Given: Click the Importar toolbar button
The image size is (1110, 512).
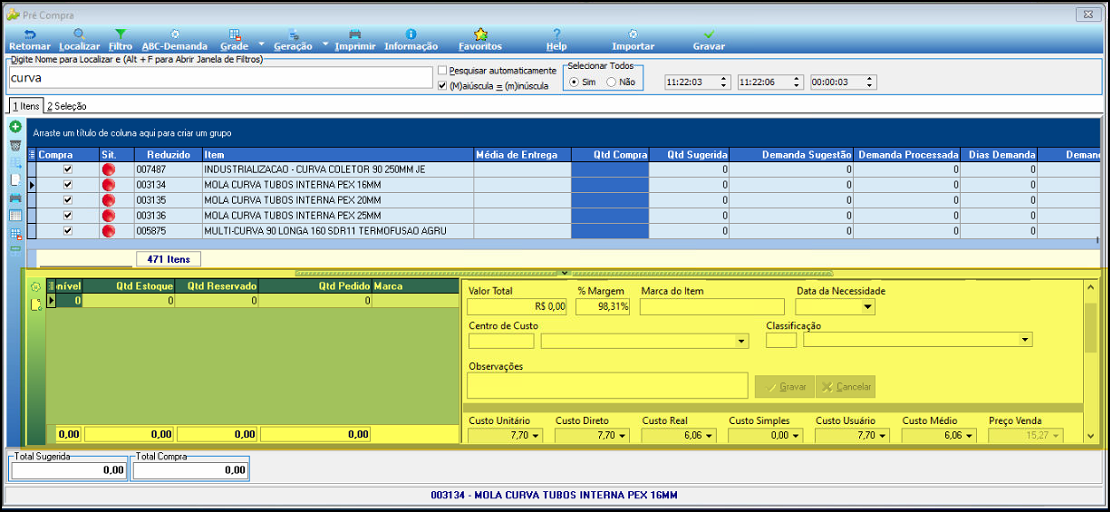Looking at the screenshot, I should (633, 40).
